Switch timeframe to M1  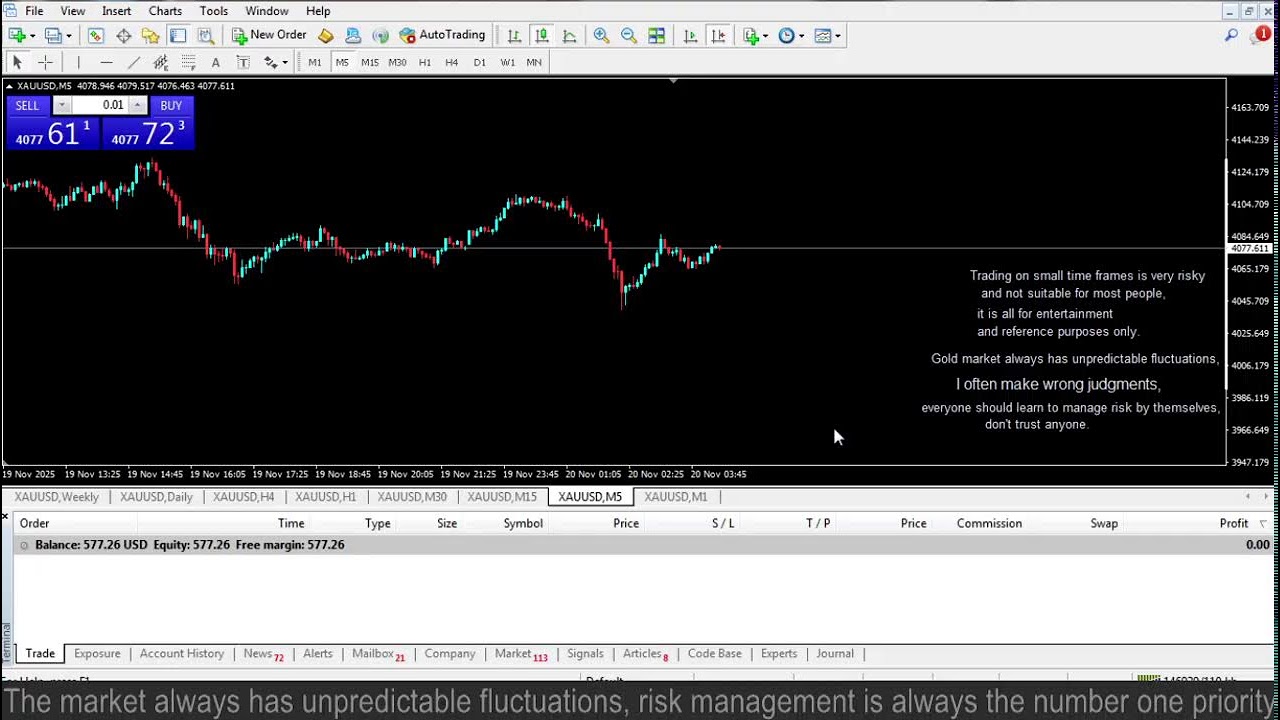tap(315, 62)
